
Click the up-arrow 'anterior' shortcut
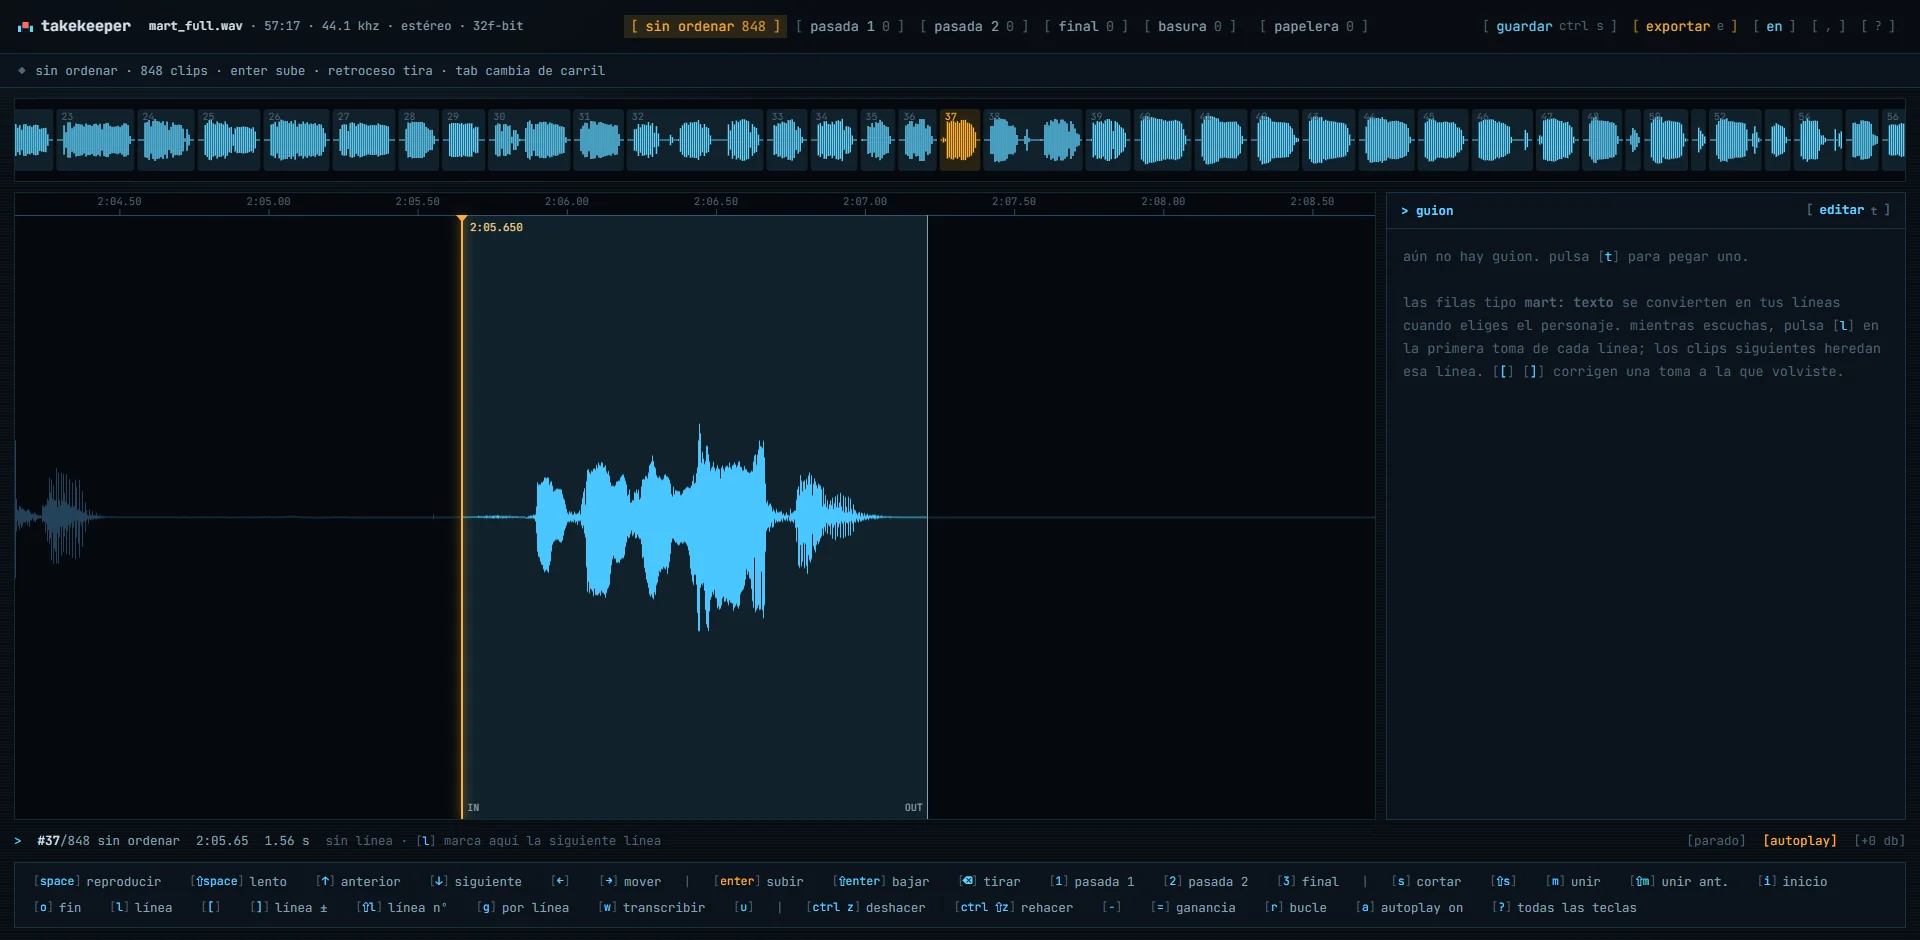(x=358, y=881)
